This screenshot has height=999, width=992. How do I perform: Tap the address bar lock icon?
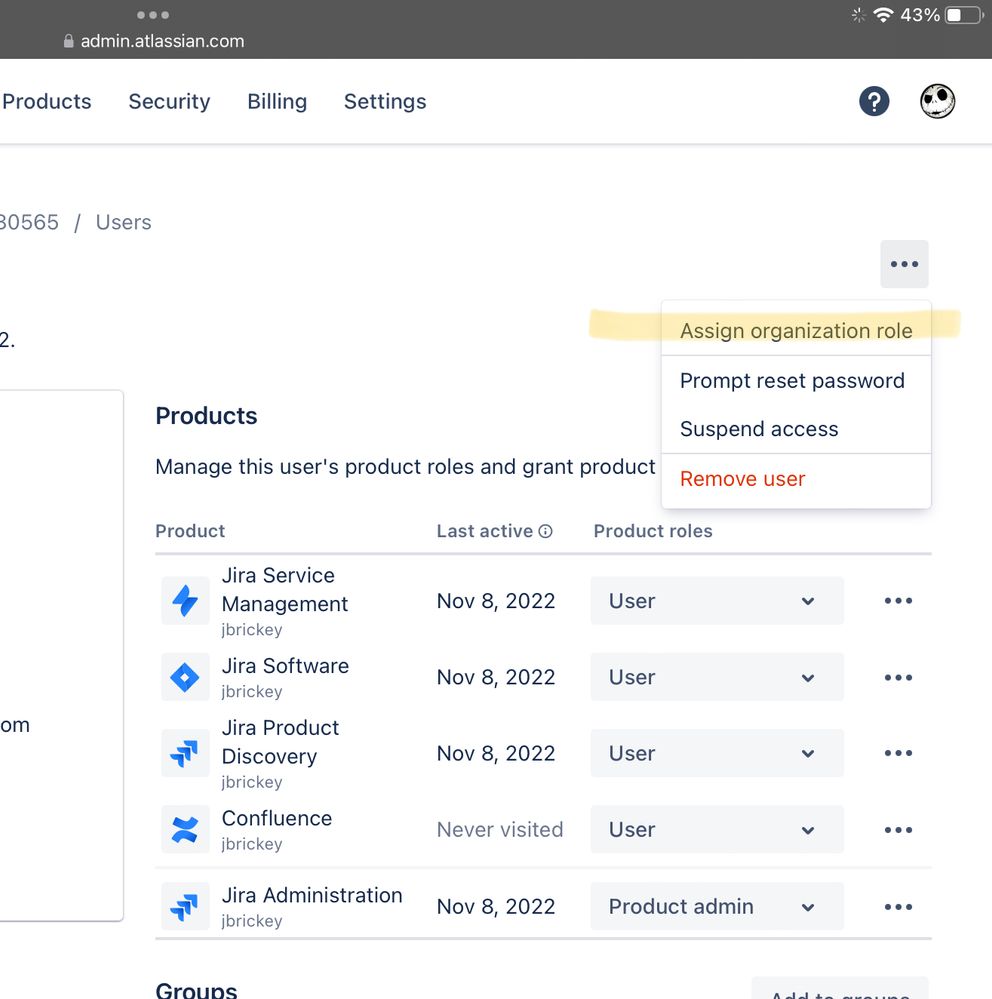[x=69, y=41]
